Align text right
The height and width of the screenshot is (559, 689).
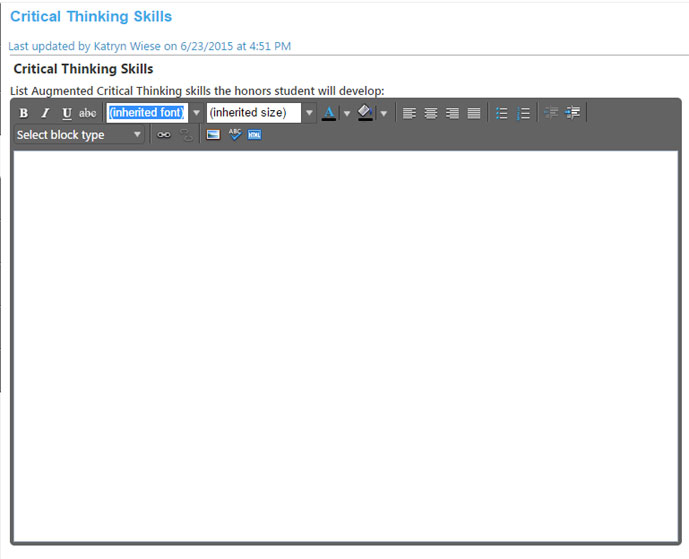pos(452,113)
